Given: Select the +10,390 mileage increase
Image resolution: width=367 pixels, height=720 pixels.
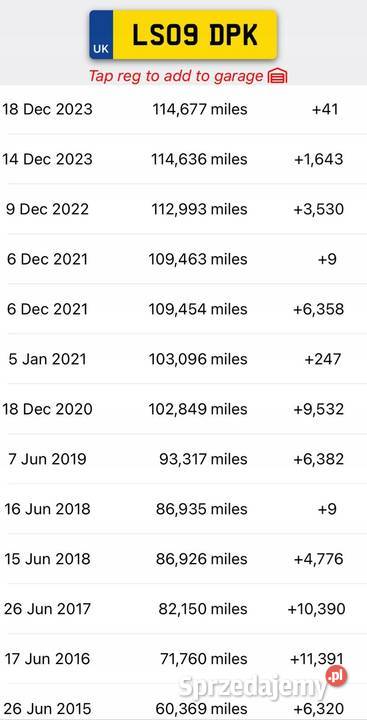Looking at the screenshot, I should click(316, 609).
